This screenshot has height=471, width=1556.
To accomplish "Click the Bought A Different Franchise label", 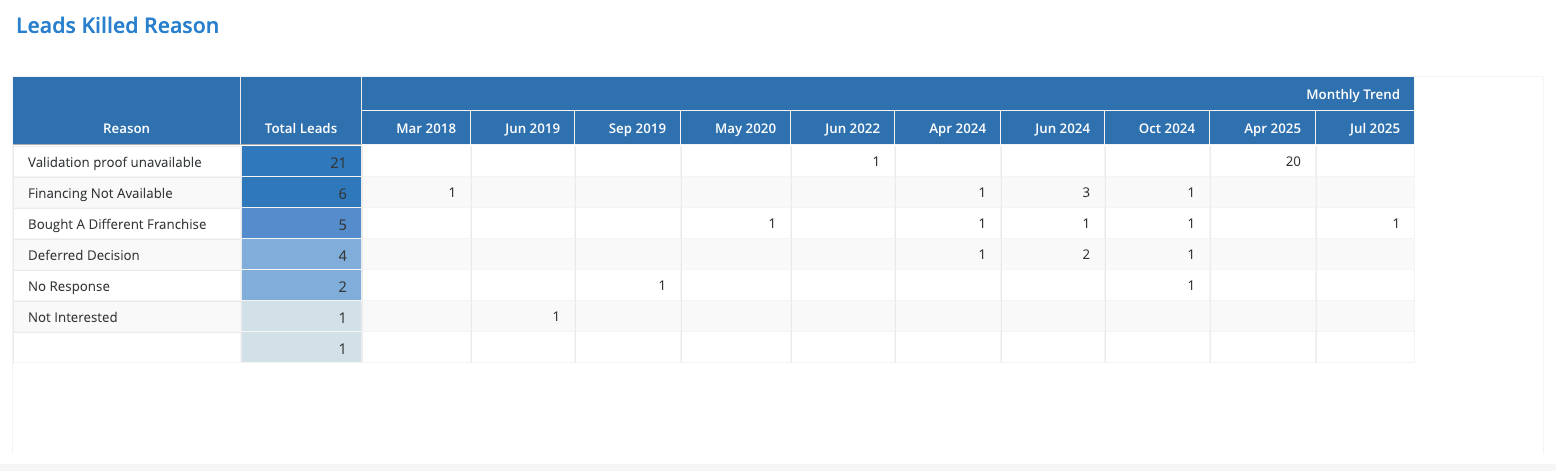I will pyautogui.click(x=117, y=224).
